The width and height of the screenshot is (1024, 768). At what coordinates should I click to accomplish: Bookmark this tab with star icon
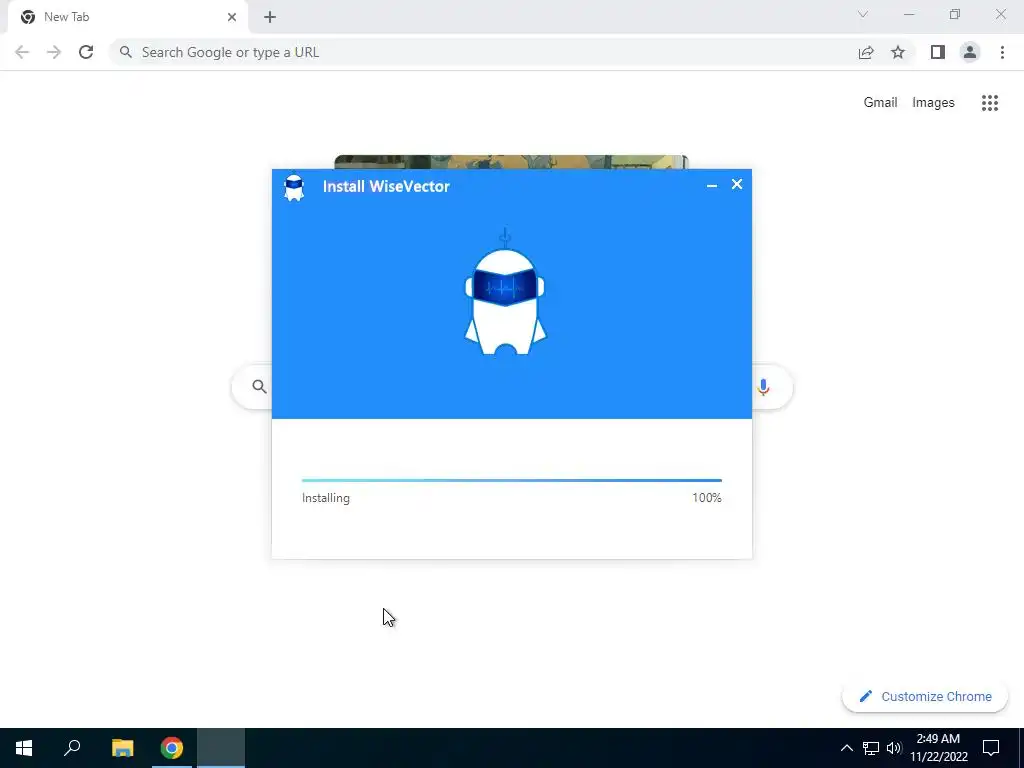898,52
